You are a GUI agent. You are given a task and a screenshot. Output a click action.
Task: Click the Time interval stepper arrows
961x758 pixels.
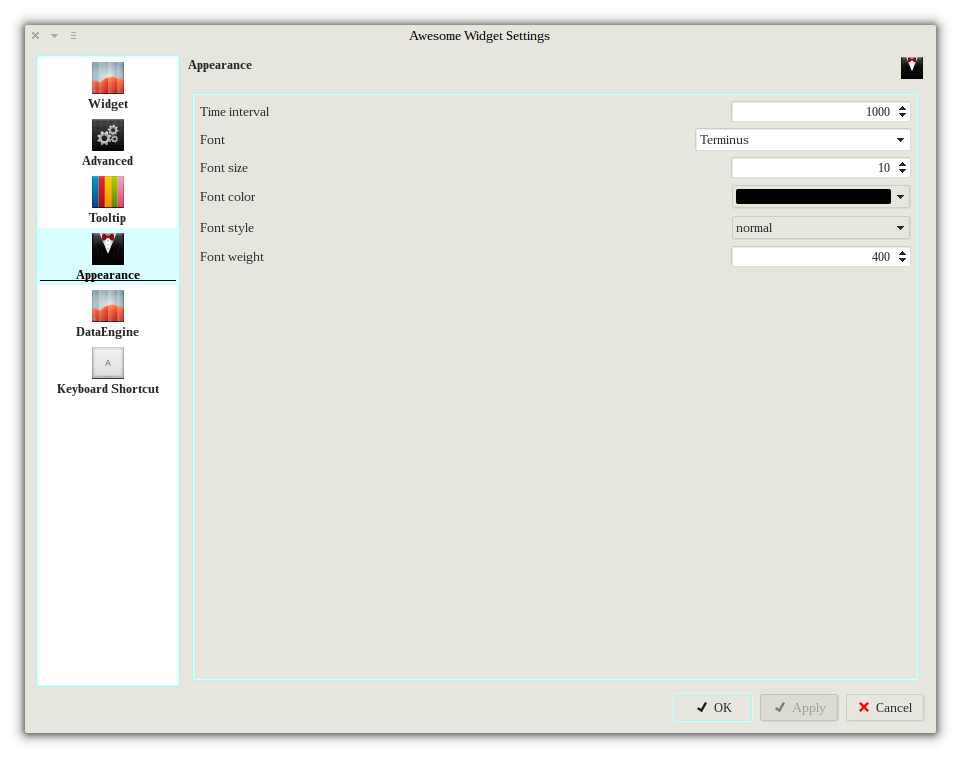(902, 112)
